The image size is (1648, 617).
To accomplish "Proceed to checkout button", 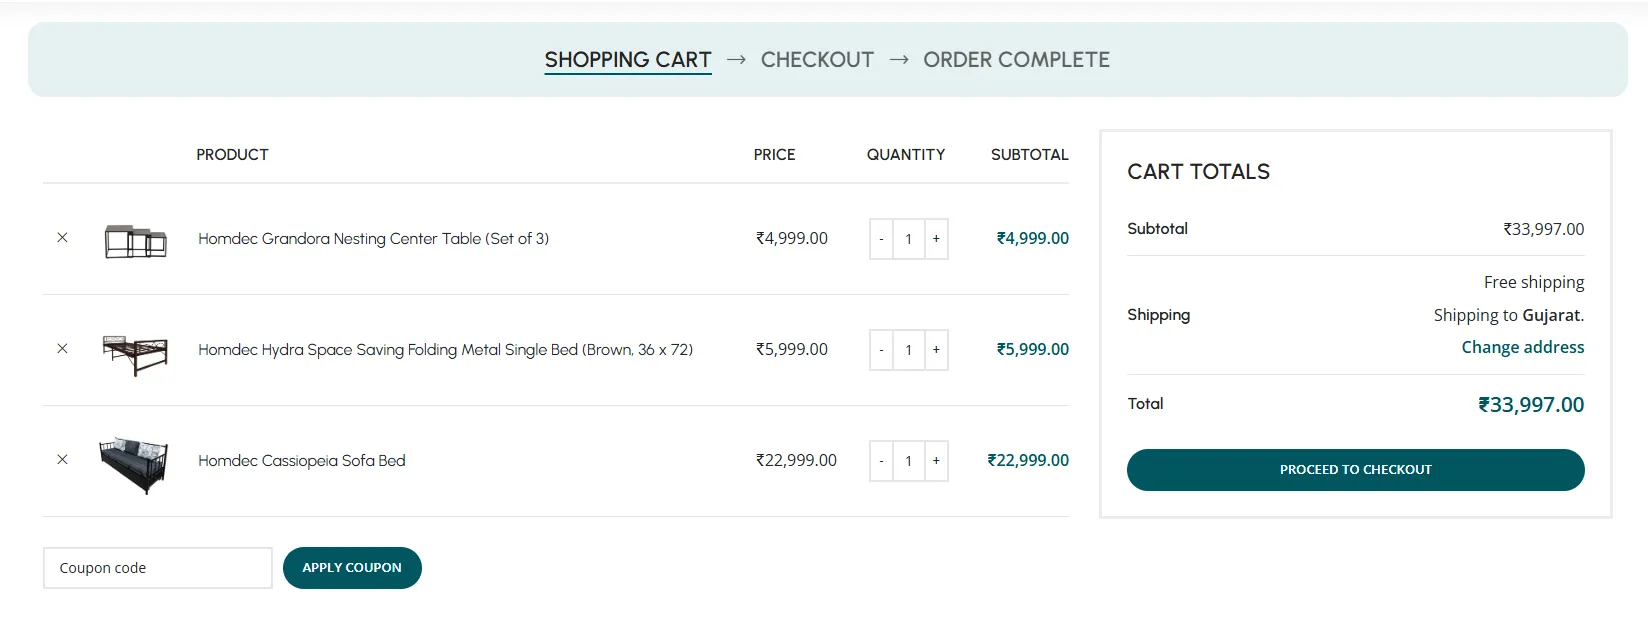I will (1355, 470).
